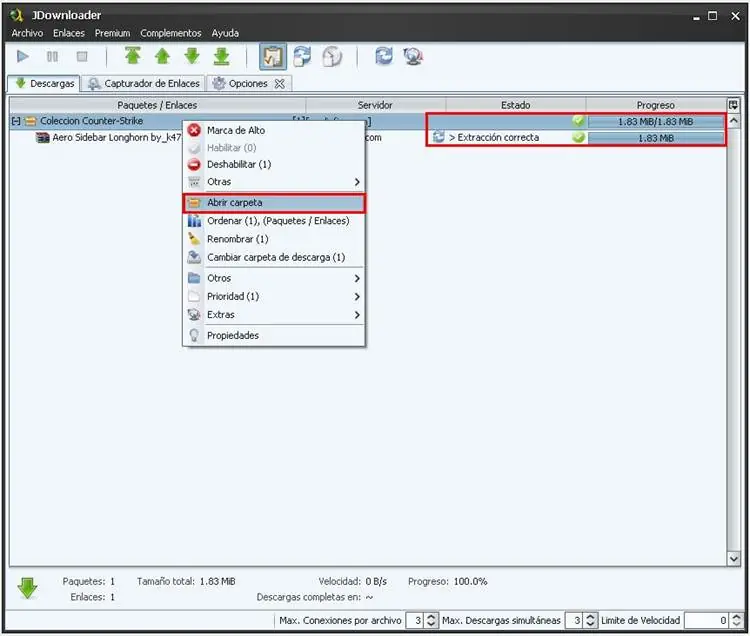Open Propiedades from the context menu
The width and height of the screenshot is (750, 636).
tap(274, 336)
